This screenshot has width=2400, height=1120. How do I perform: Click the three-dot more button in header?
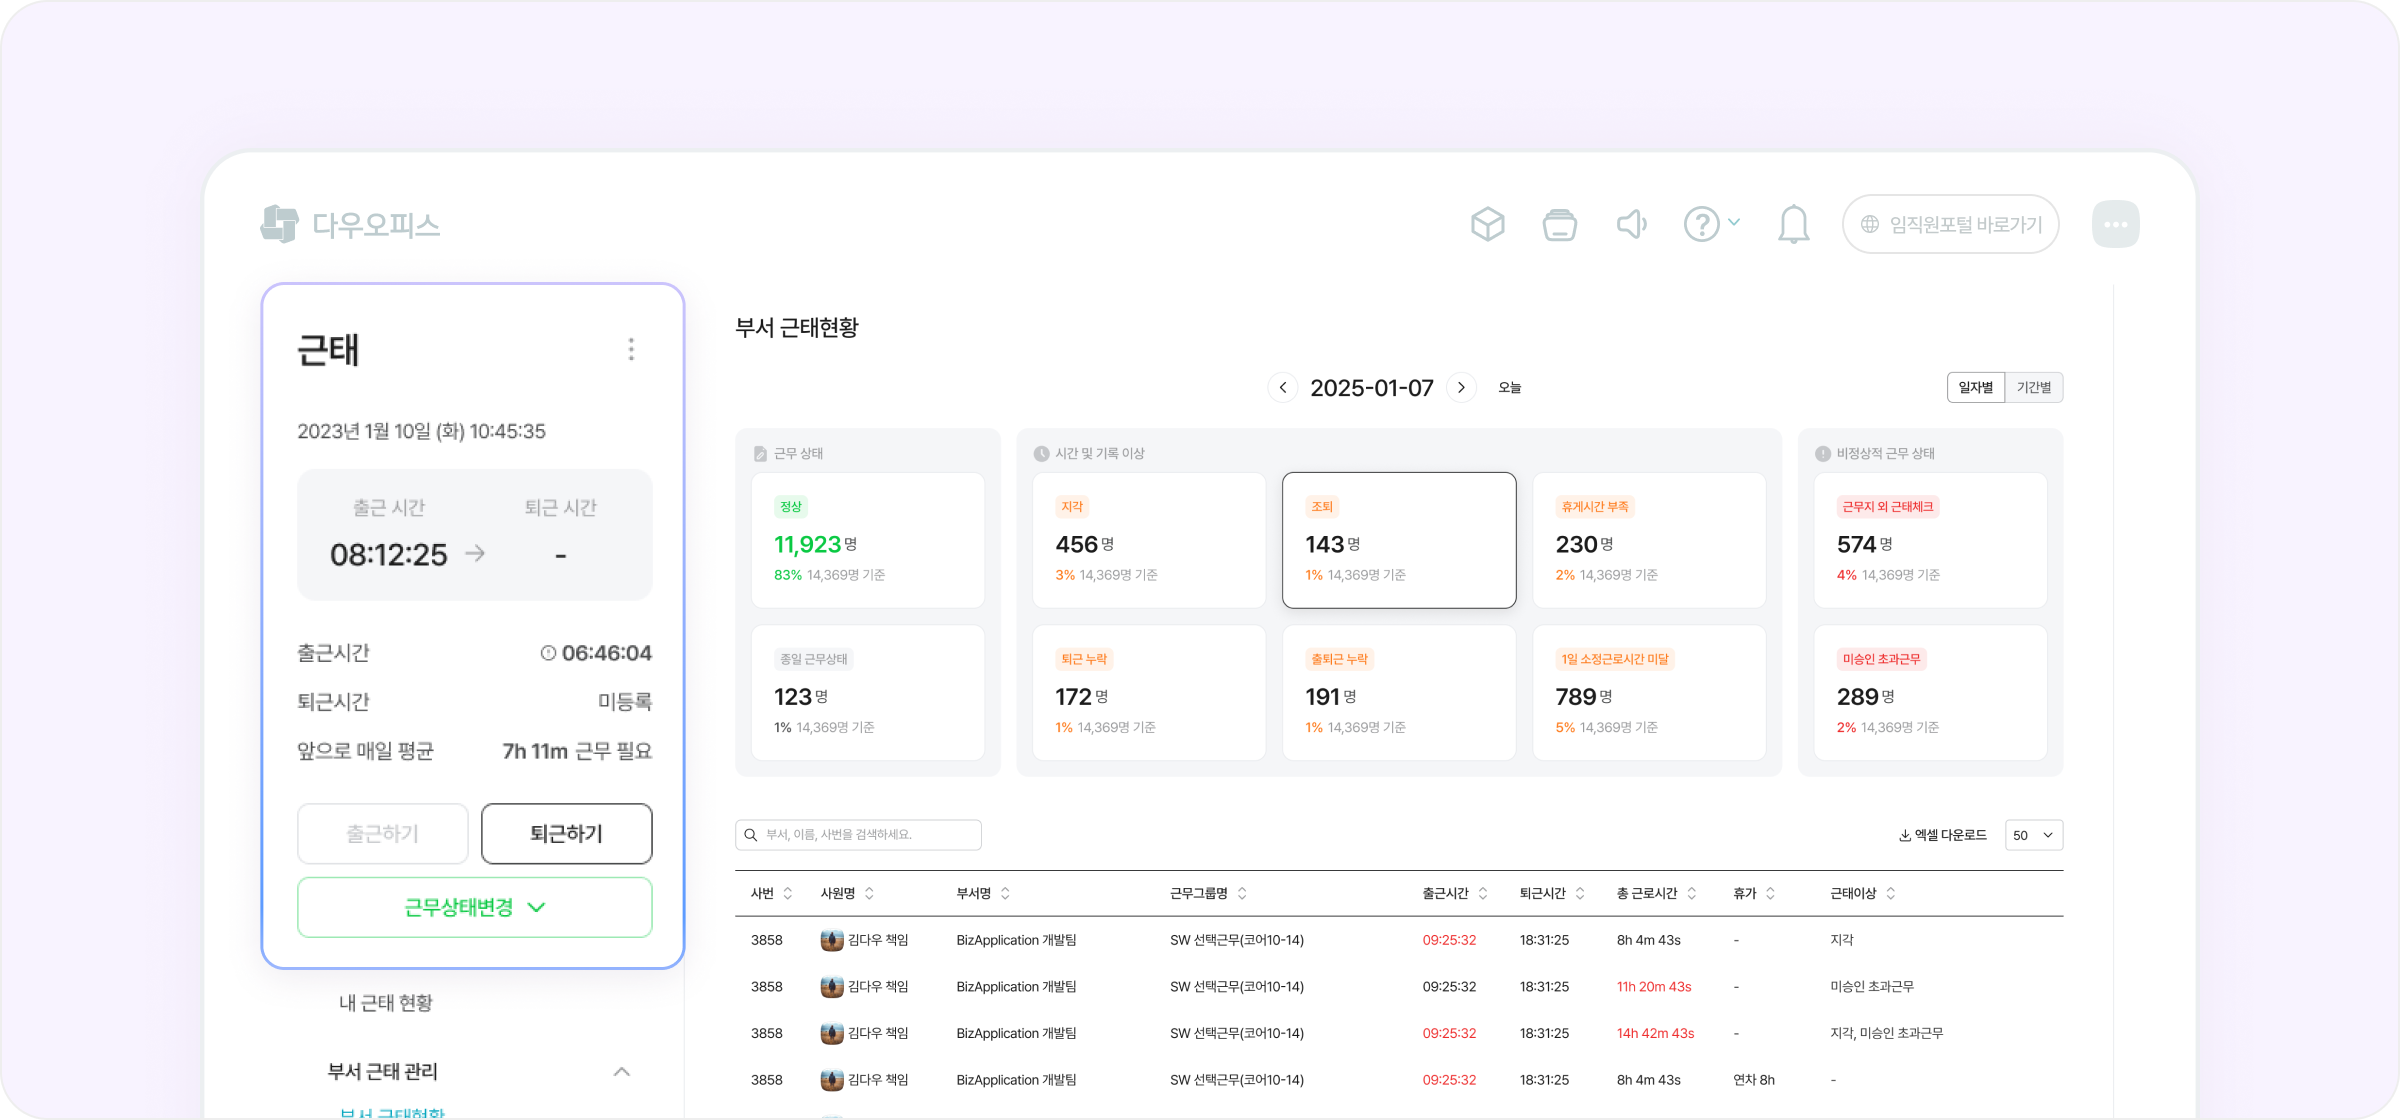[2115, 224]
